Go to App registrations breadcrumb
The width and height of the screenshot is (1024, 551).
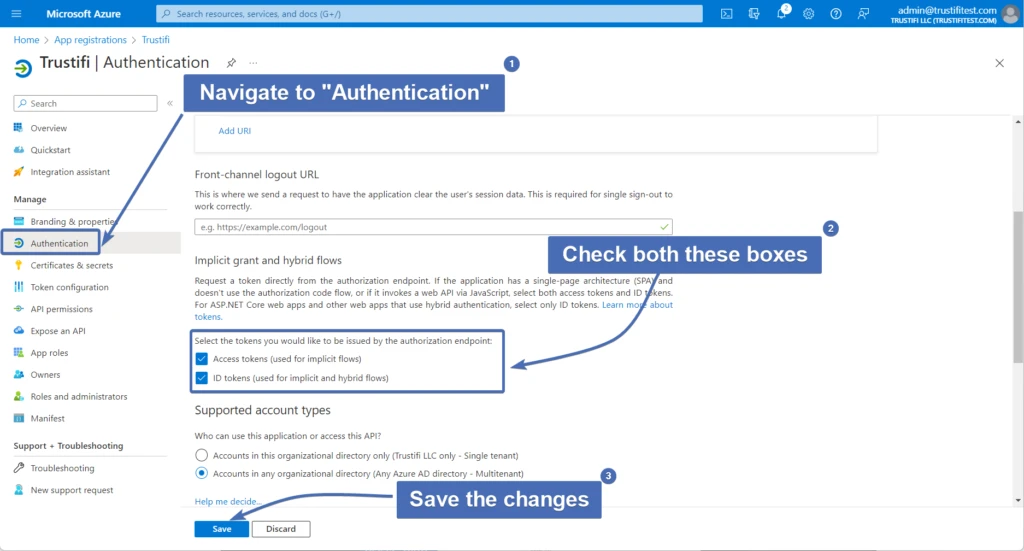pos(90,40)
